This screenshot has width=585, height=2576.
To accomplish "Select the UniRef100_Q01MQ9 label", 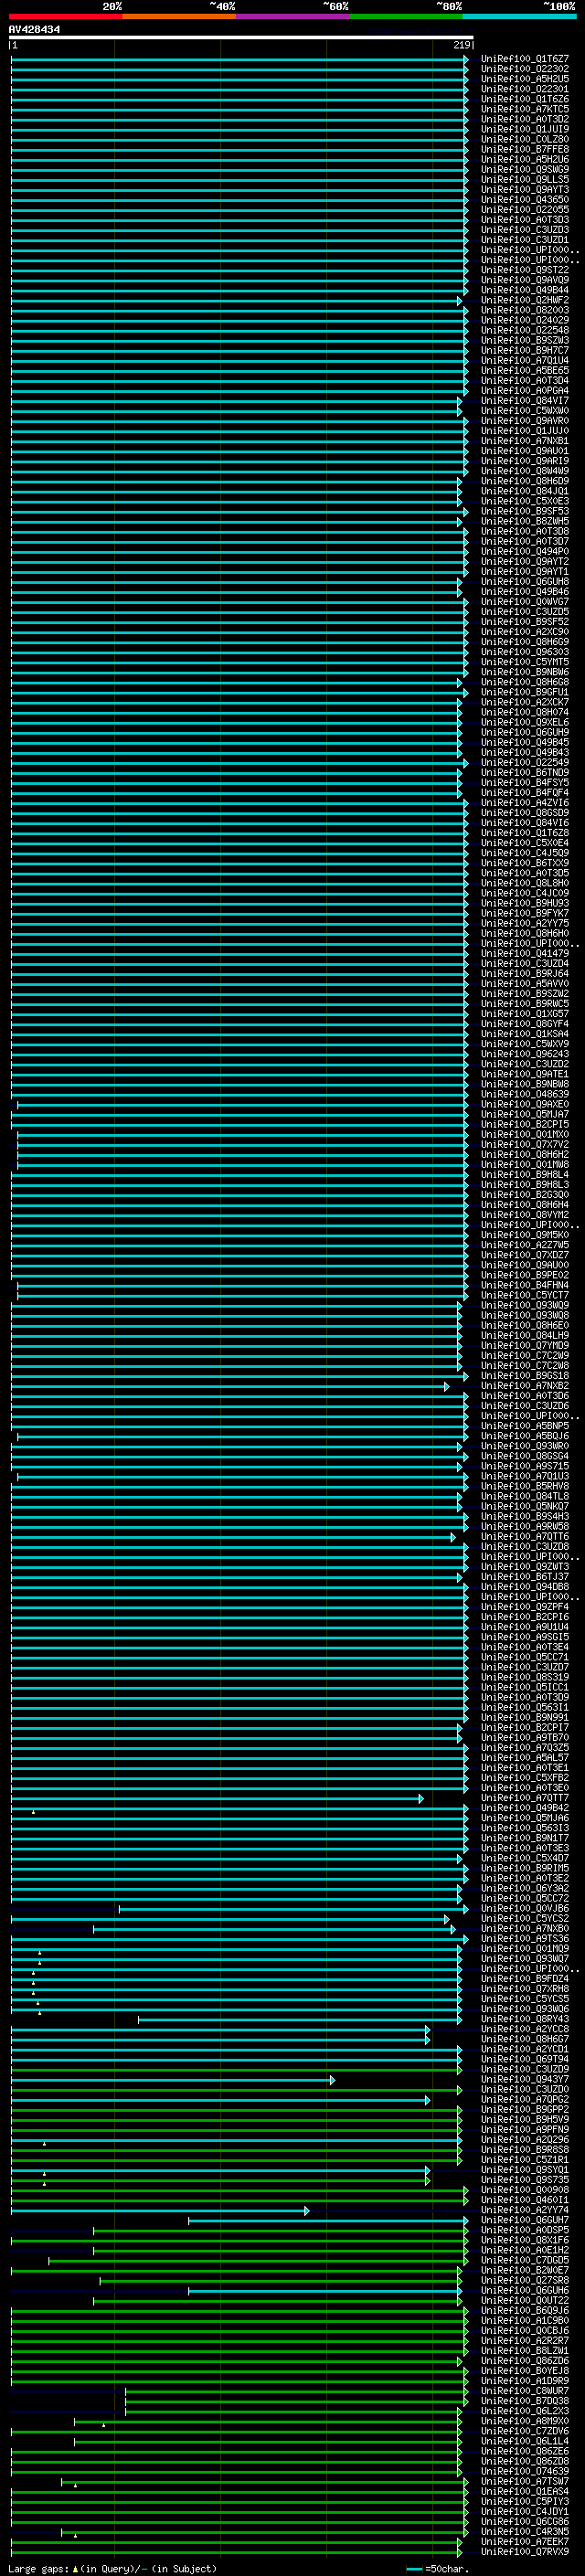I will pyautogui.click(x=525, y=1948).
